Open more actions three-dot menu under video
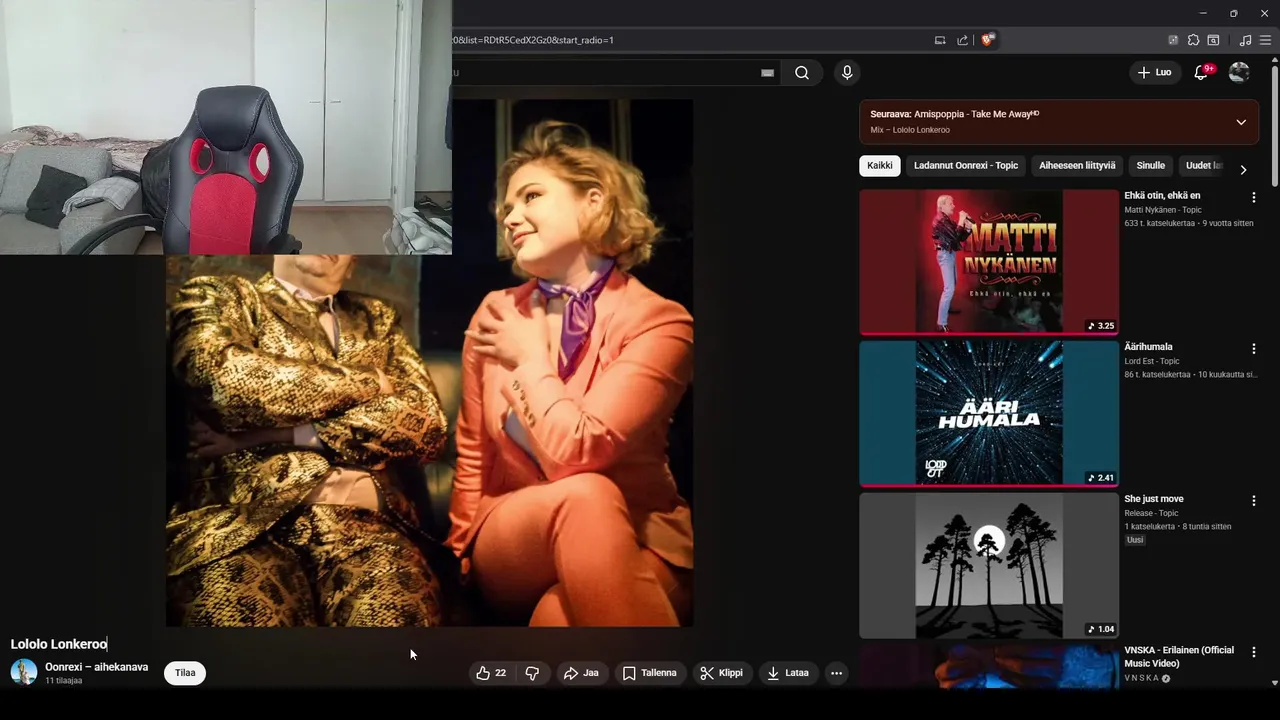The height and width of the screenshot is (720, 1280). pos(836,673)
